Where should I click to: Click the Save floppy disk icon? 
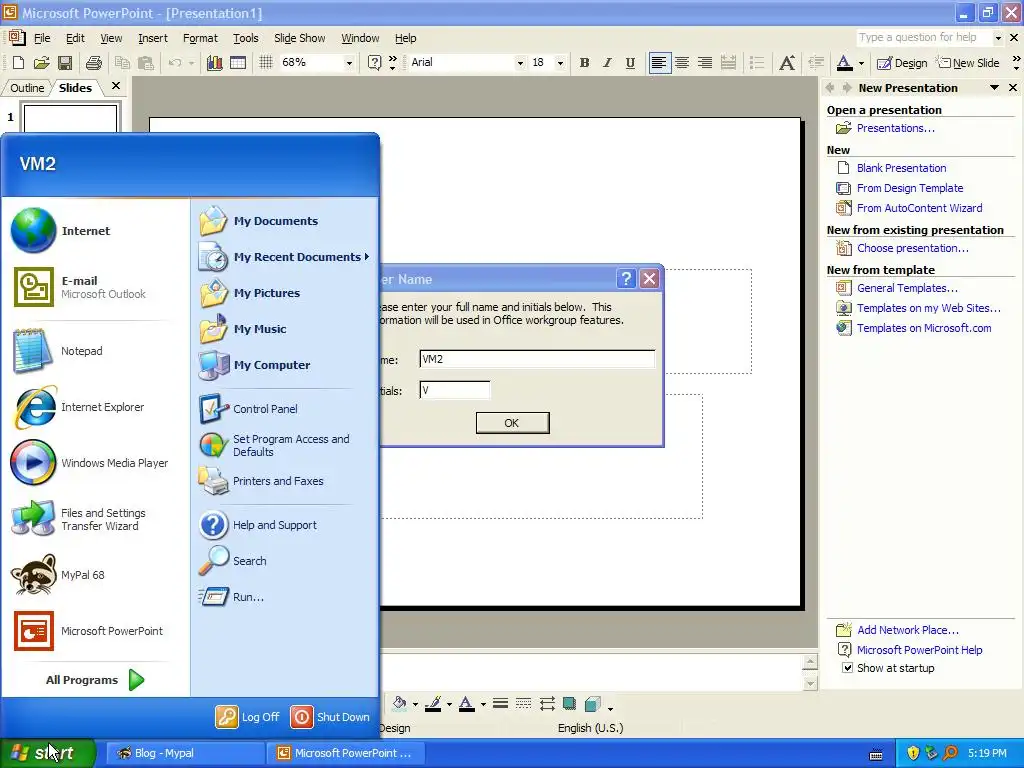point(65,63)
